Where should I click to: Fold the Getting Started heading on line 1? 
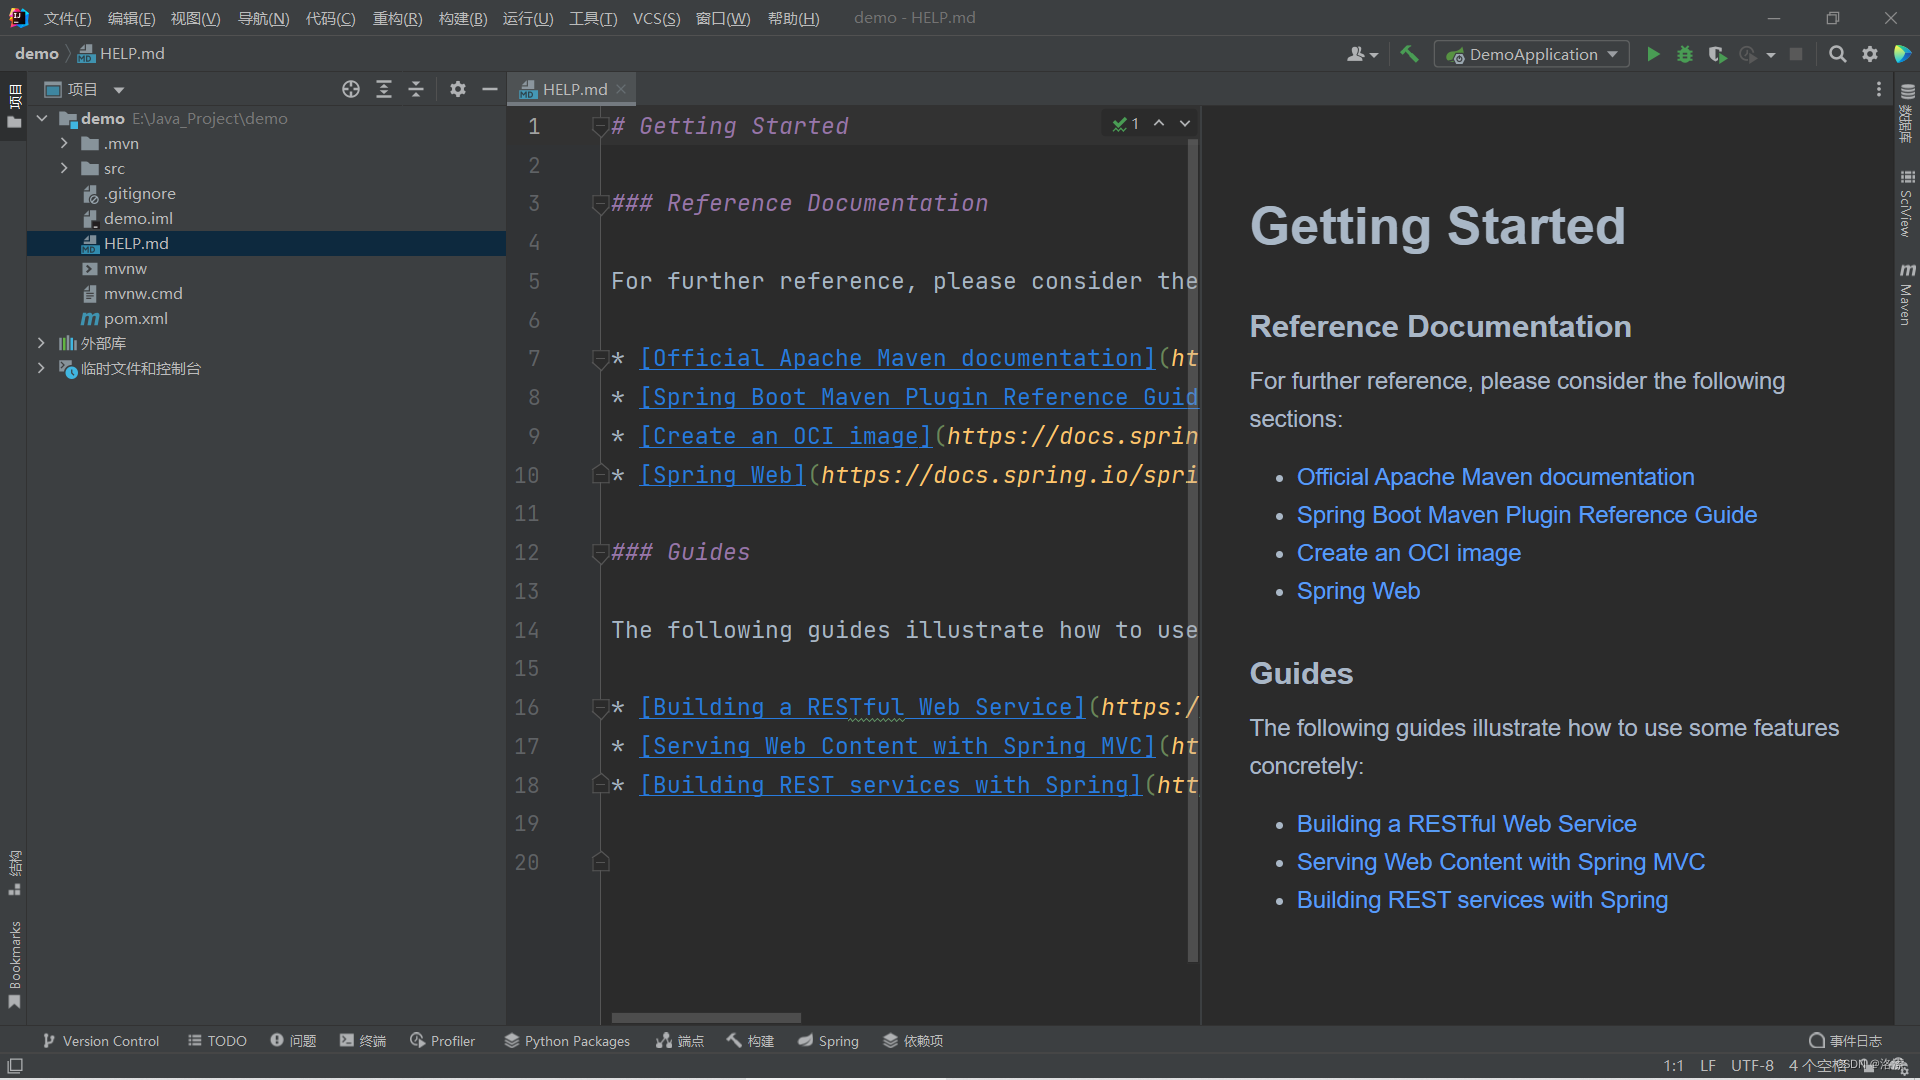tap(600, 126)
